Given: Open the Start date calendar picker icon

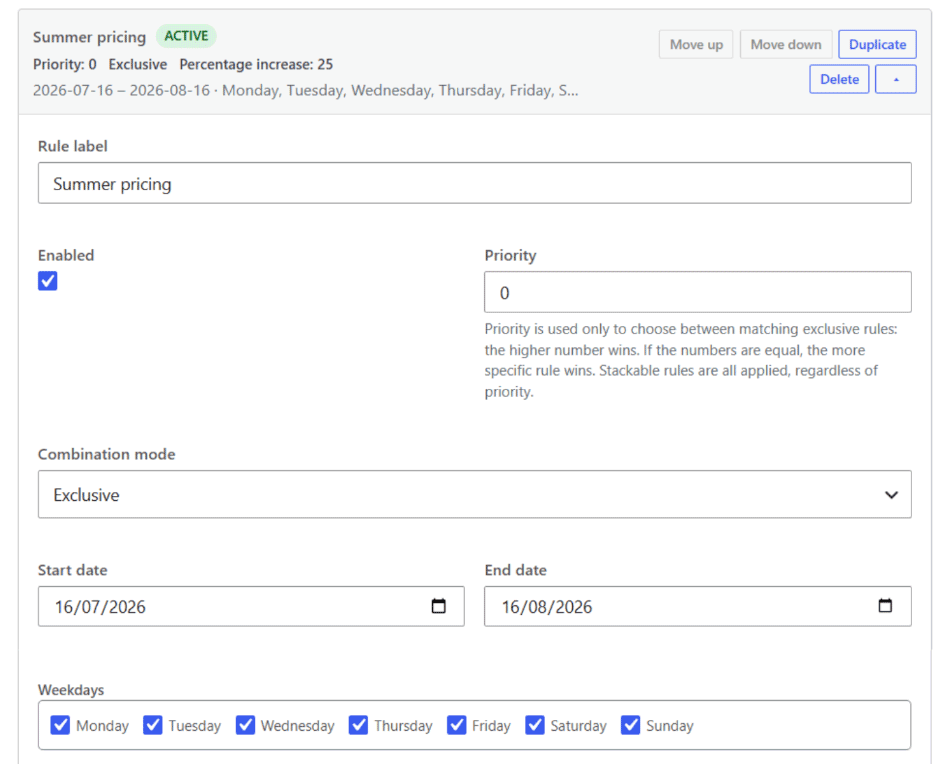Looking at the screenshot, I should [438, 606].
